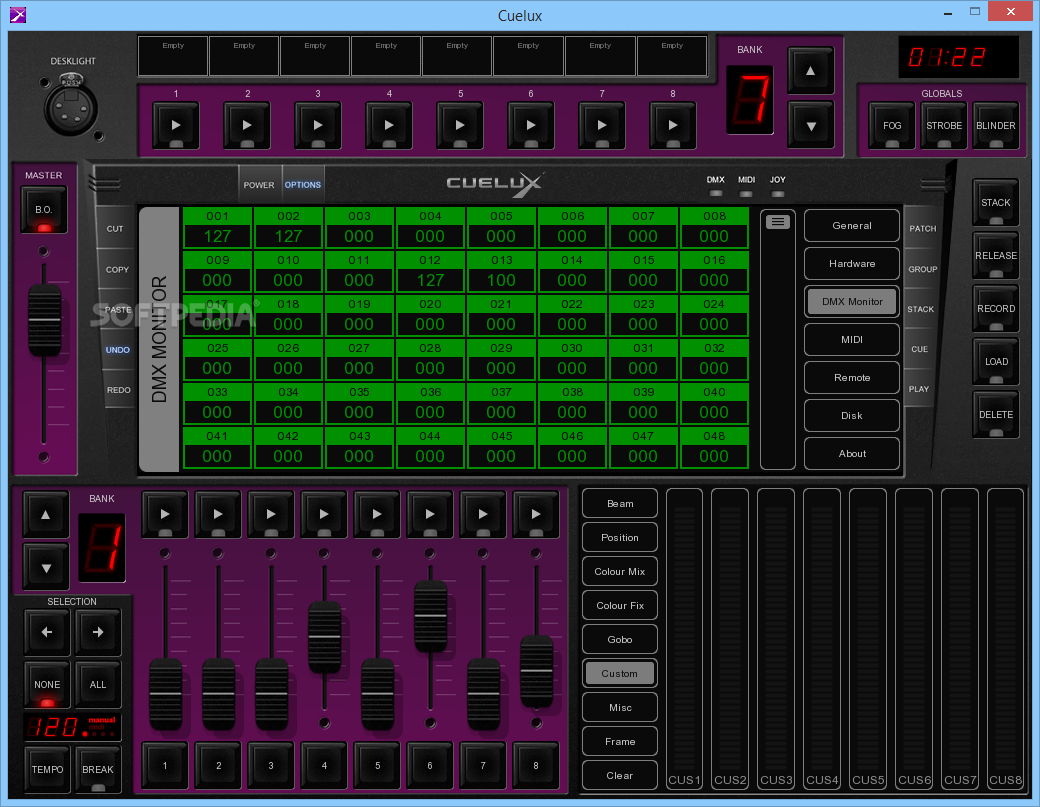Image resolution: width=1040 pixels, height=807 pixels.
Task: Open the CUE side tab
Action: point(919,349)
